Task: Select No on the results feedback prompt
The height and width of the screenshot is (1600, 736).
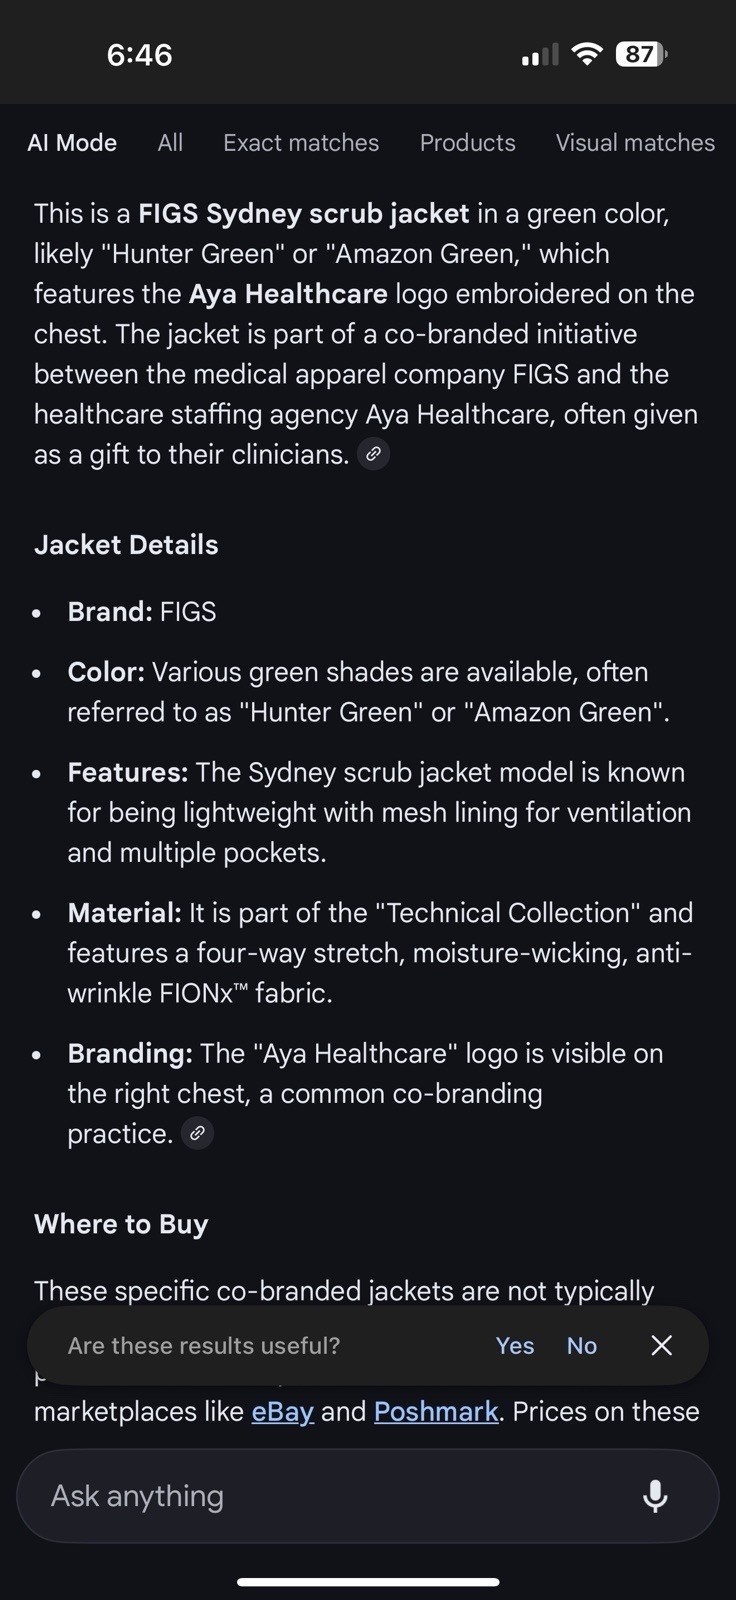Action: point(581,1345)
